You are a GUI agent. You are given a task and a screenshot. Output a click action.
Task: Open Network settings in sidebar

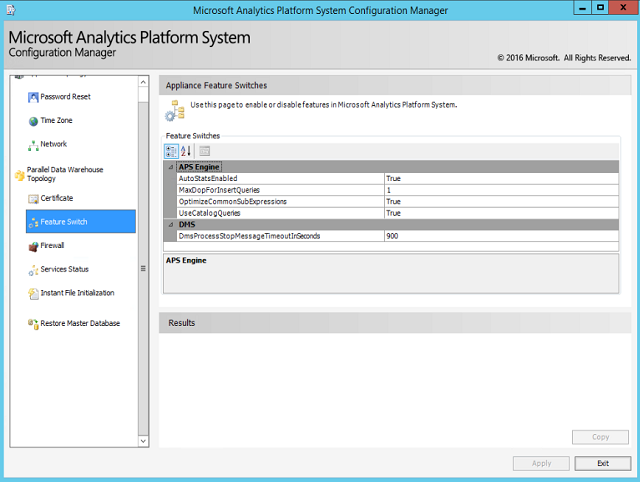click(53, 144)
